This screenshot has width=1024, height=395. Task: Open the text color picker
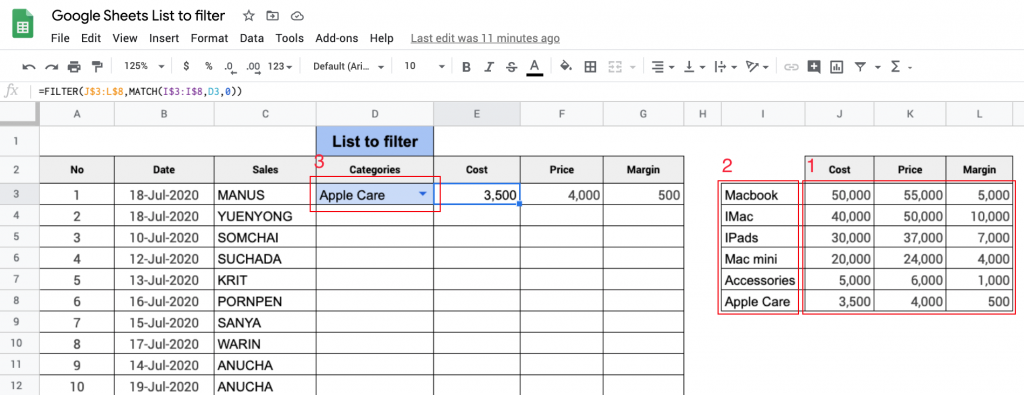point(535,67)
